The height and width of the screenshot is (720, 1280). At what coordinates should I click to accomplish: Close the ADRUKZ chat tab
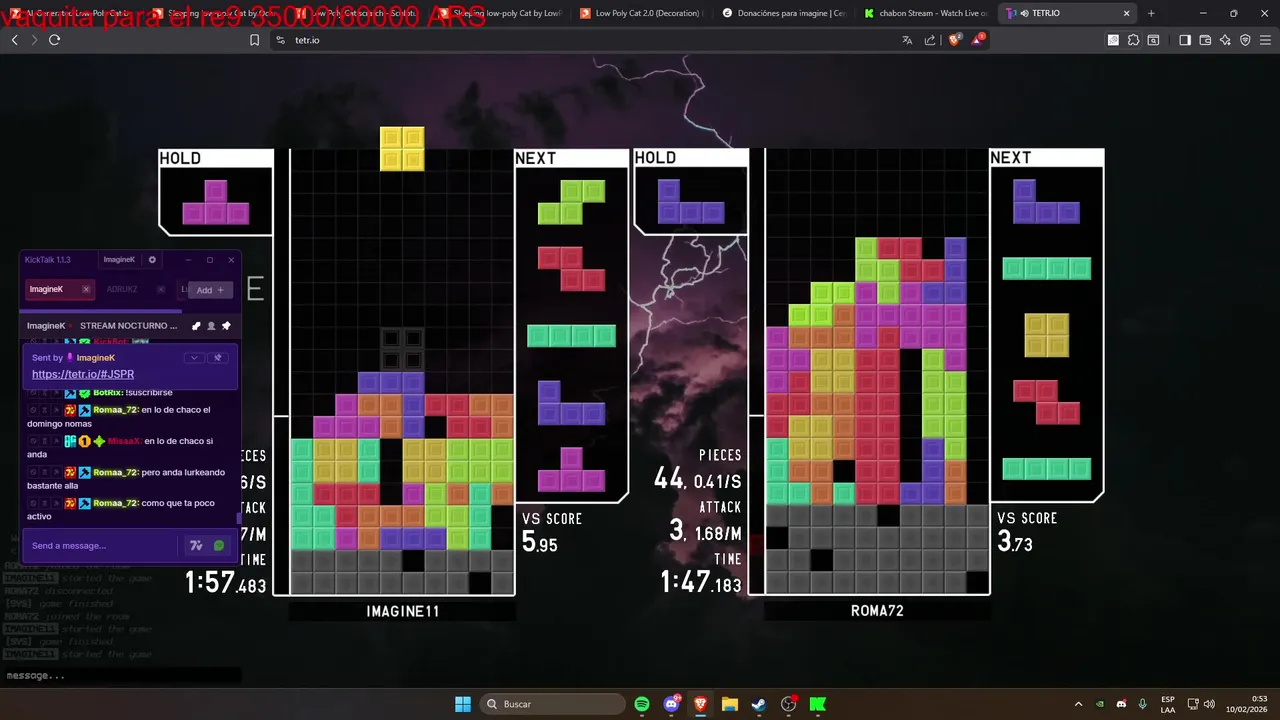tap(161, 290)
